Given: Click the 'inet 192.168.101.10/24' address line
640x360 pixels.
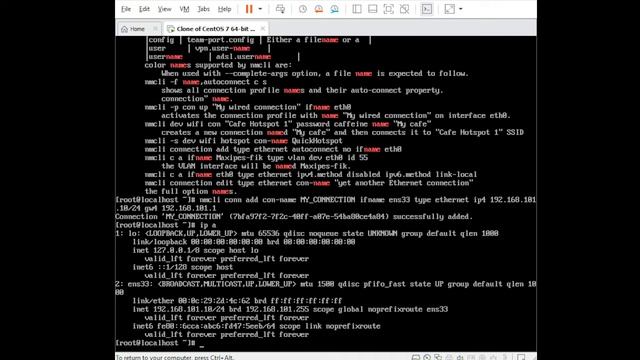Looking at the screenshot, I should pos(290,309).
